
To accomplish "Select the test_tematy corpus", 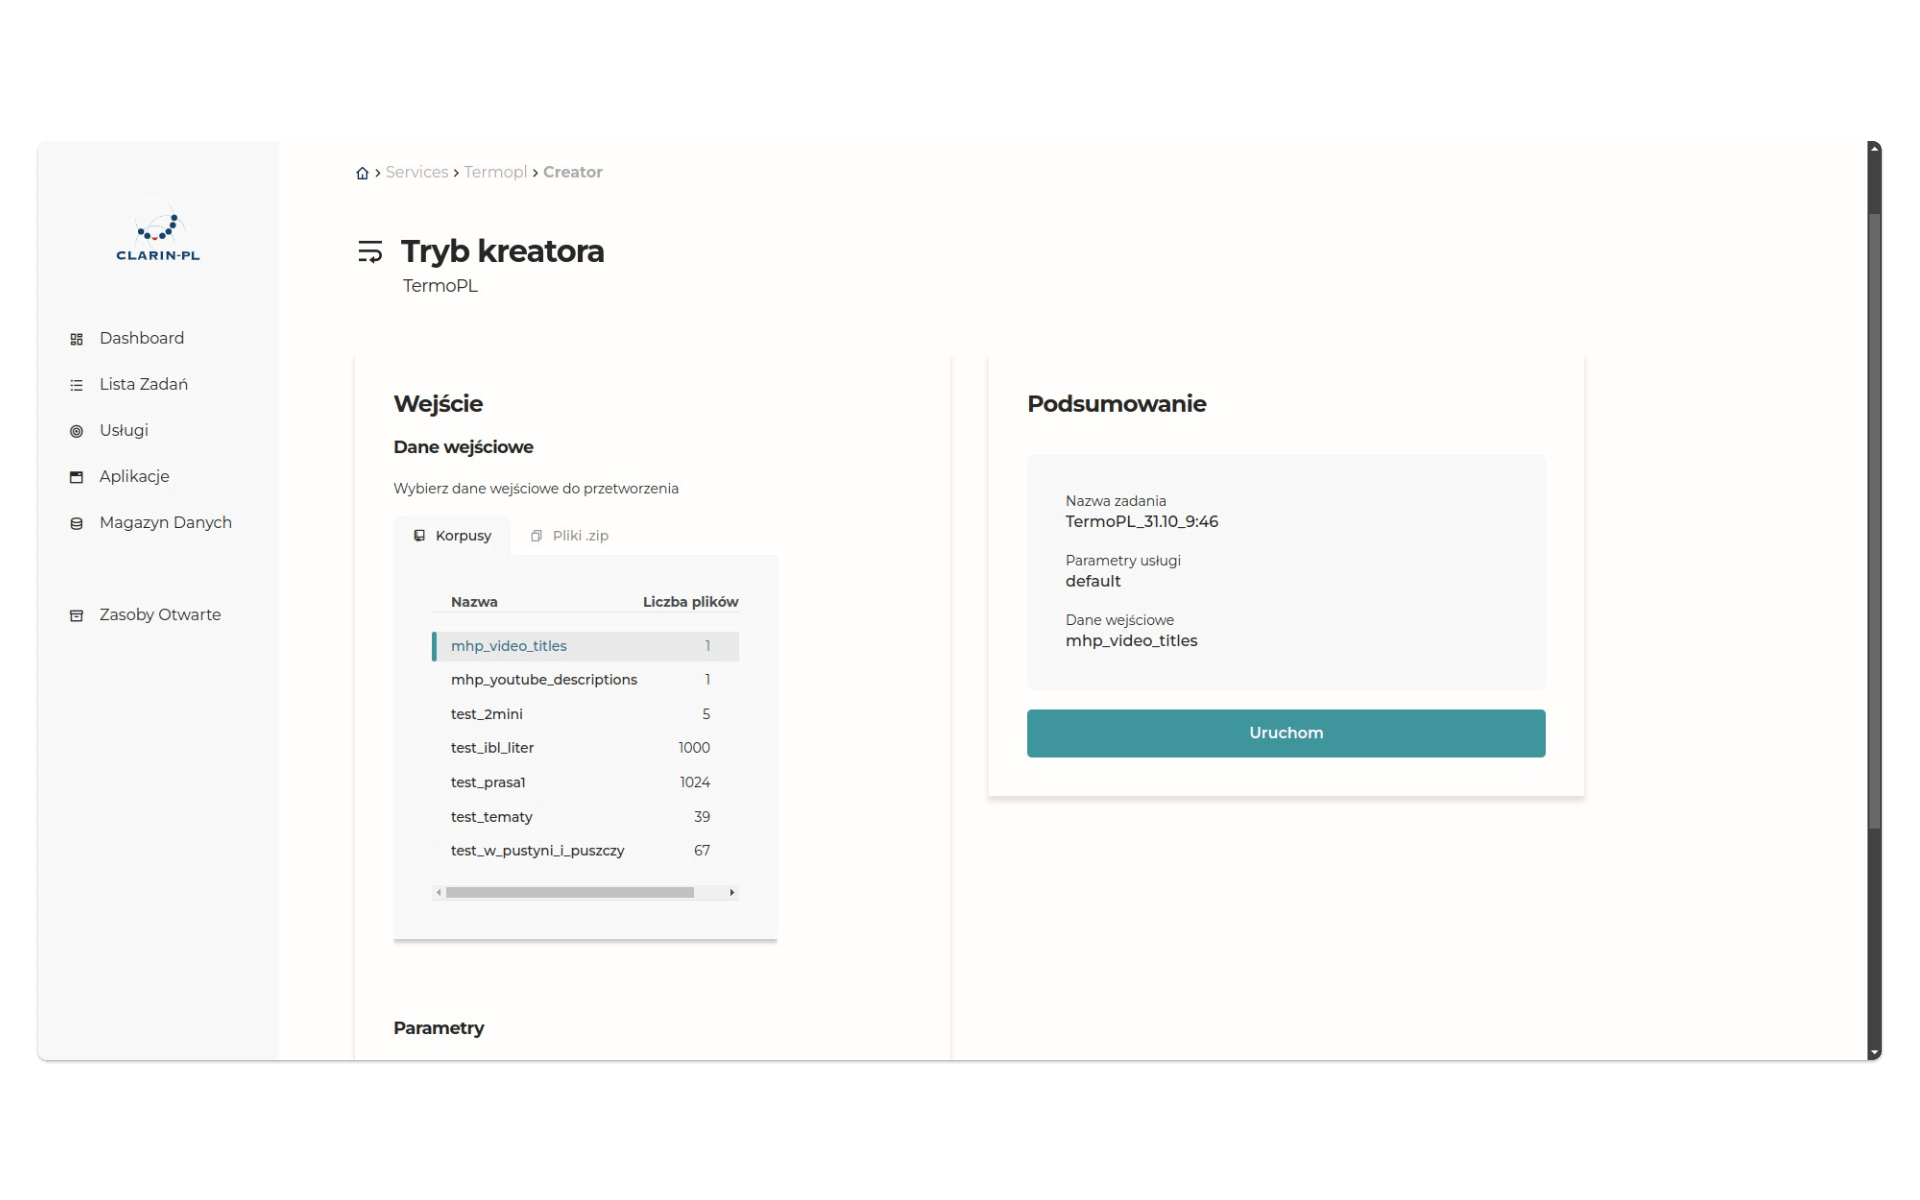I will [x=585, y=817].
